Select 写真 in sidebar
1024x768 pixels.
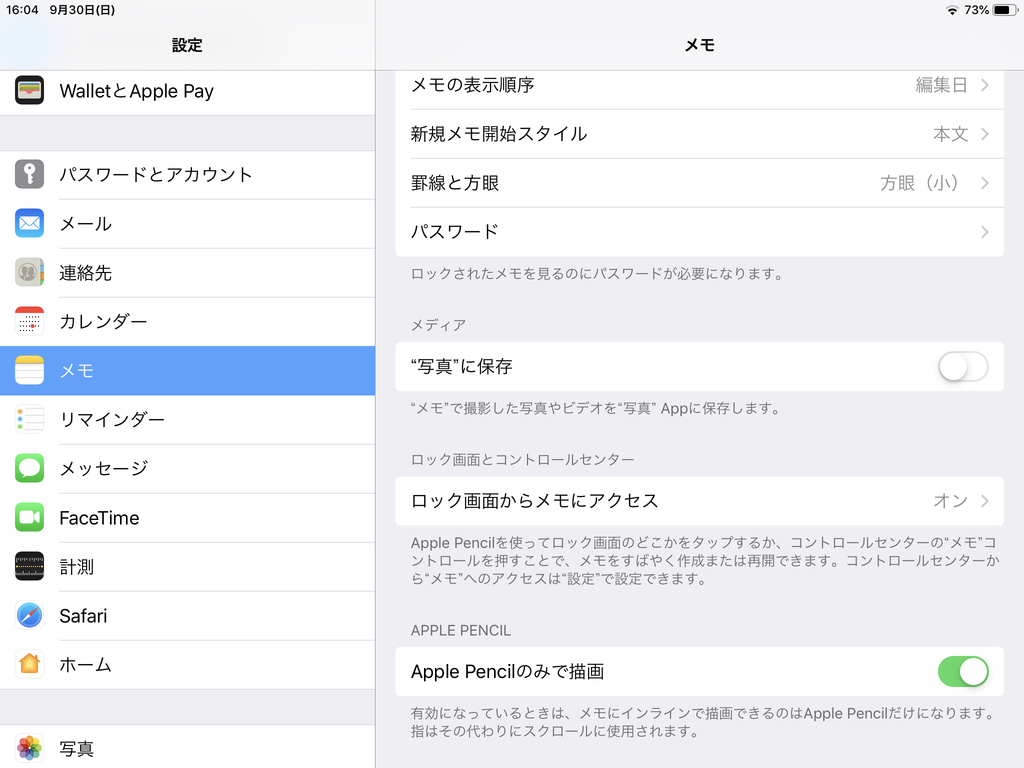coord(187,748)
